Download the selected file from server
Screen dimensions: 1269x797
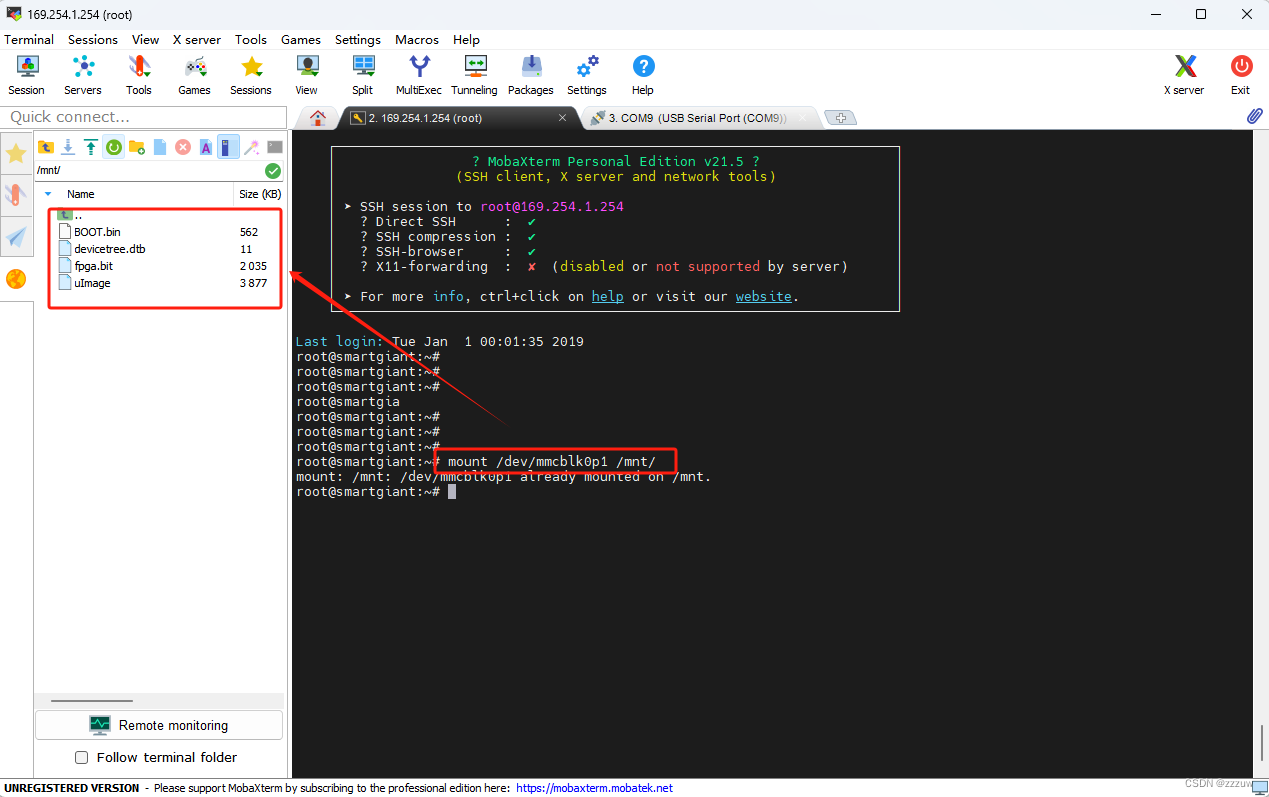tap(68, 146)
